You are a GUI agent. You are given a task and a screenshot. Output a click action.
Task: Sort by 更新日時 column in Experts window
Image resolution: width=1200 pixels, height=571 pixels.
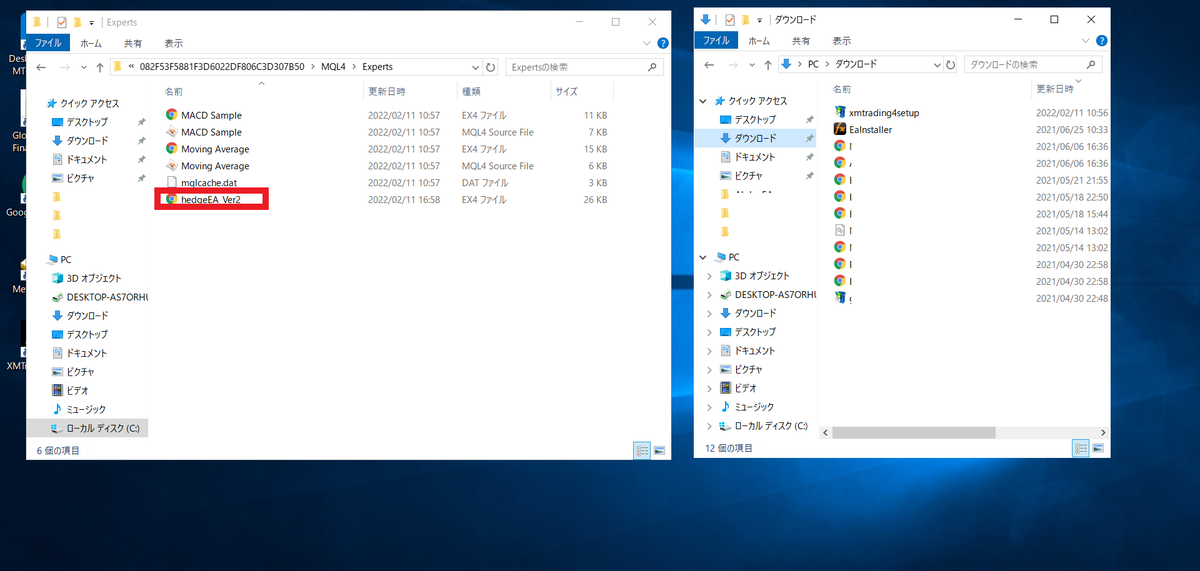coord(386,91)
